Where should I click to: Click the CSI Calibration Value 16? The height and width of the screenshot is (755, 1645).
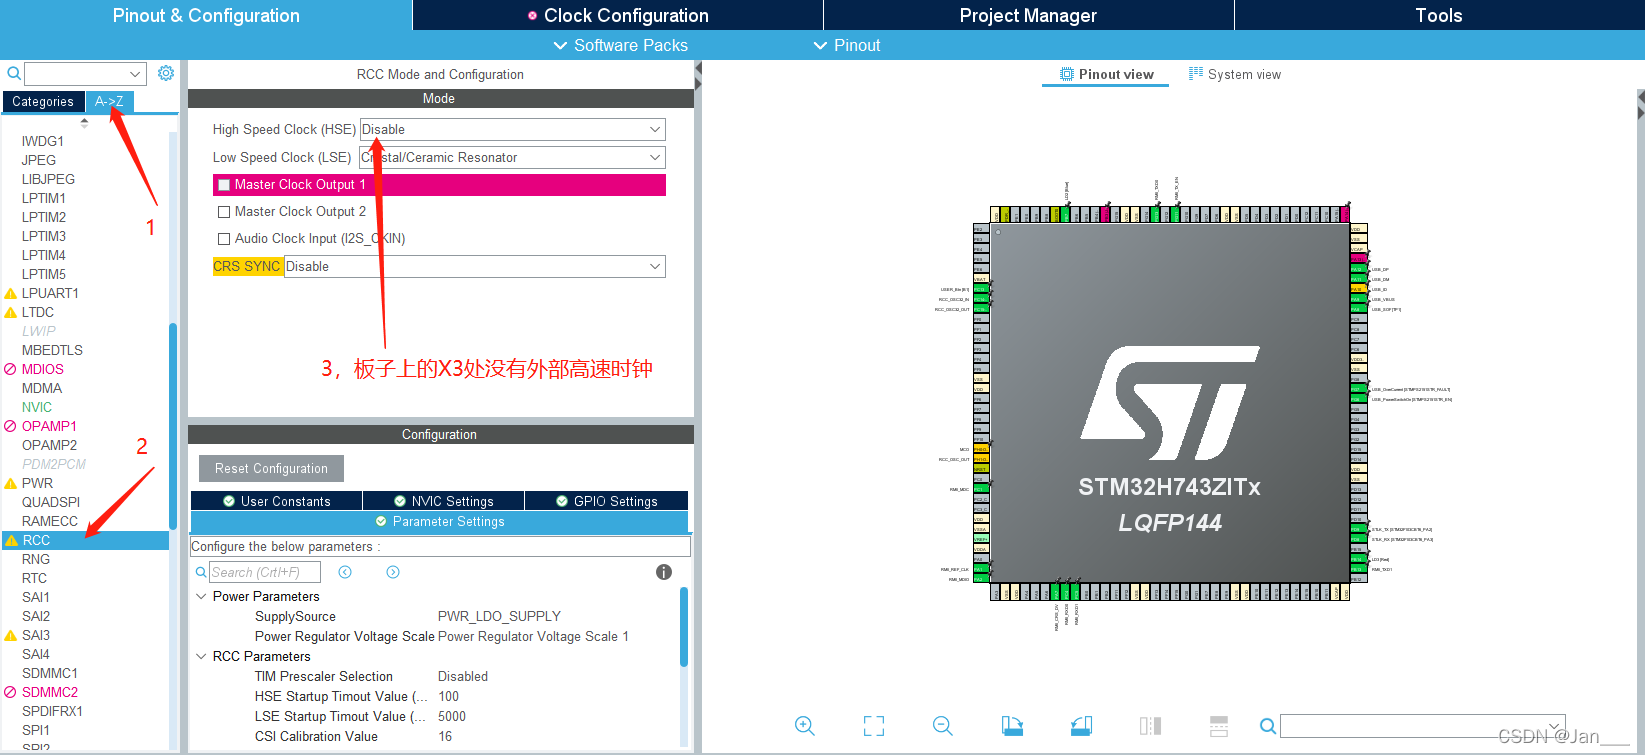tap(445, 736)
